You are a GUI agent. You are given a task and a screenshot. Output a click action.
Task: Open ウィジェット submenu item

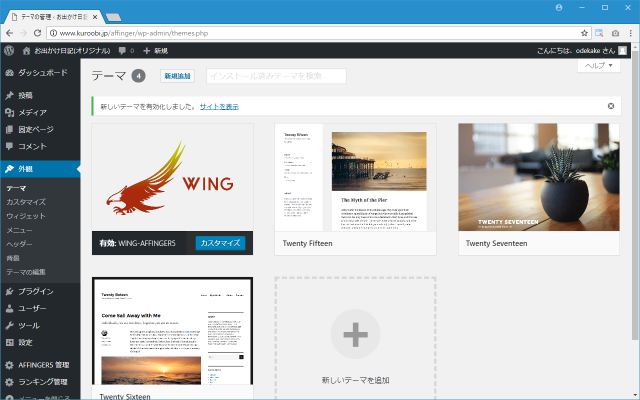tap(26, 216)
